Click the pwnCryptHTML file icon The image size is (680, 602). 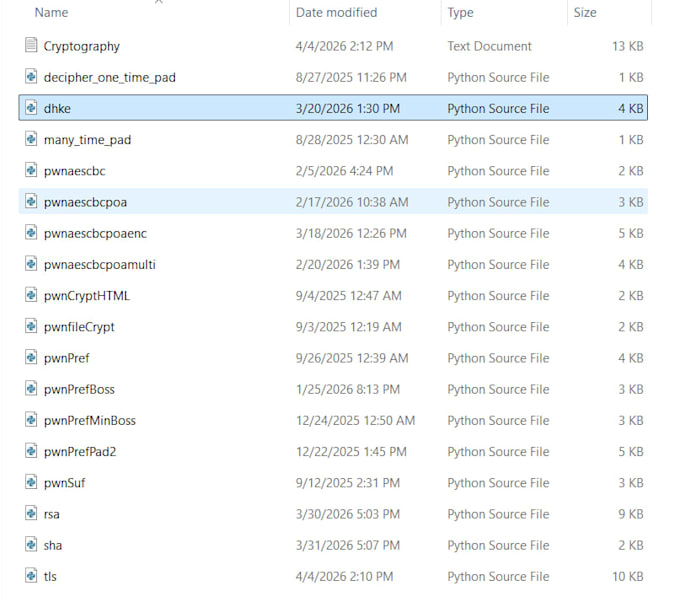point(31,295)
